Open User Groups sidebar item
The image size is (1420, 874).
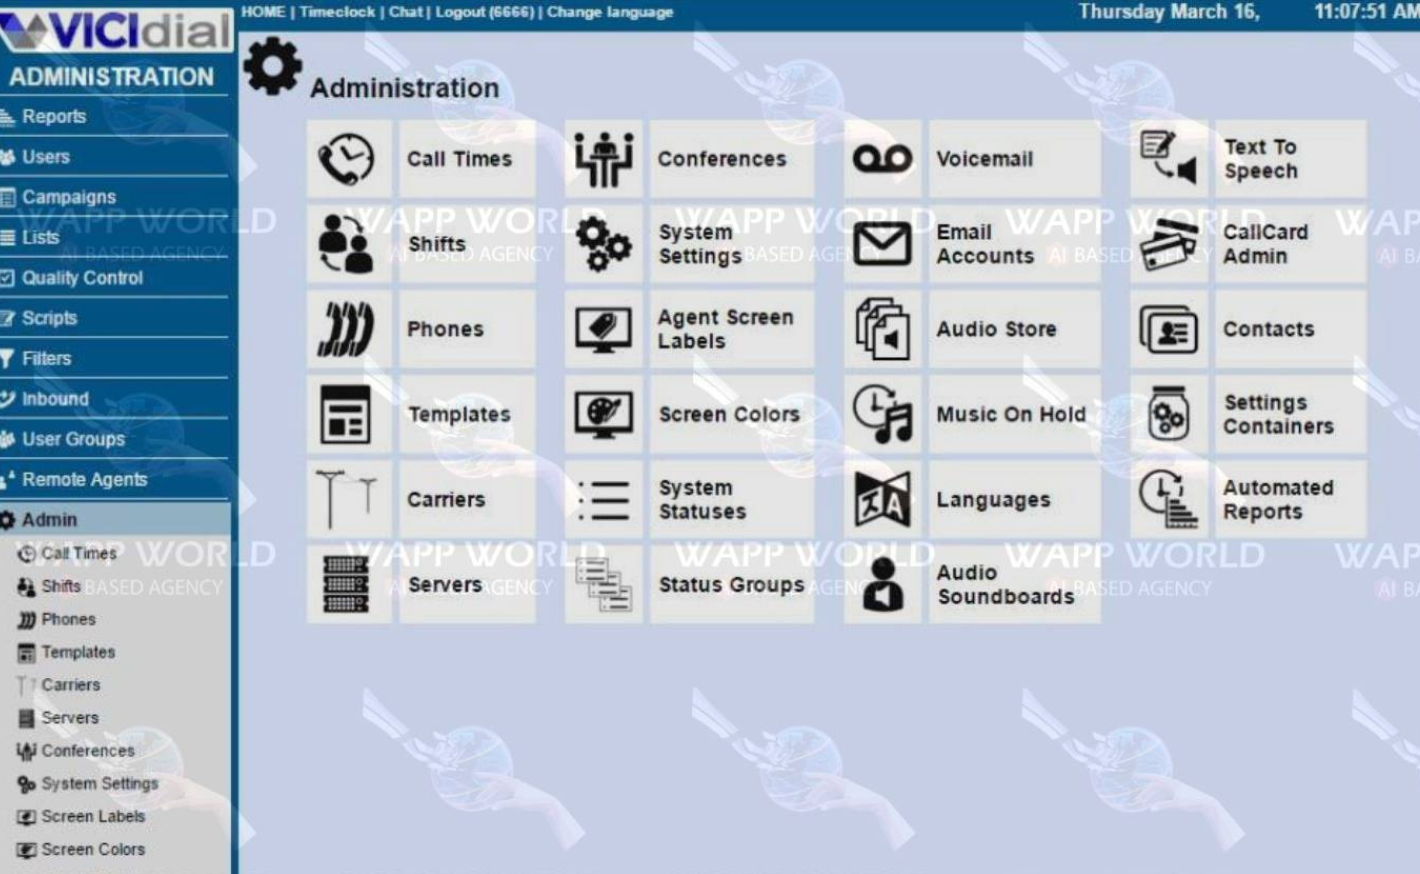73,439
